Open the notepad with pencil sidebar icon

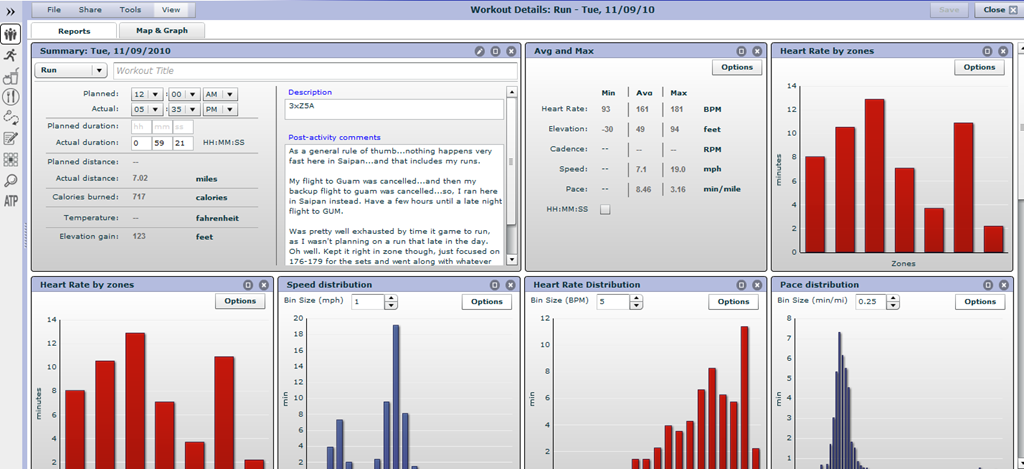pos(10,138)
